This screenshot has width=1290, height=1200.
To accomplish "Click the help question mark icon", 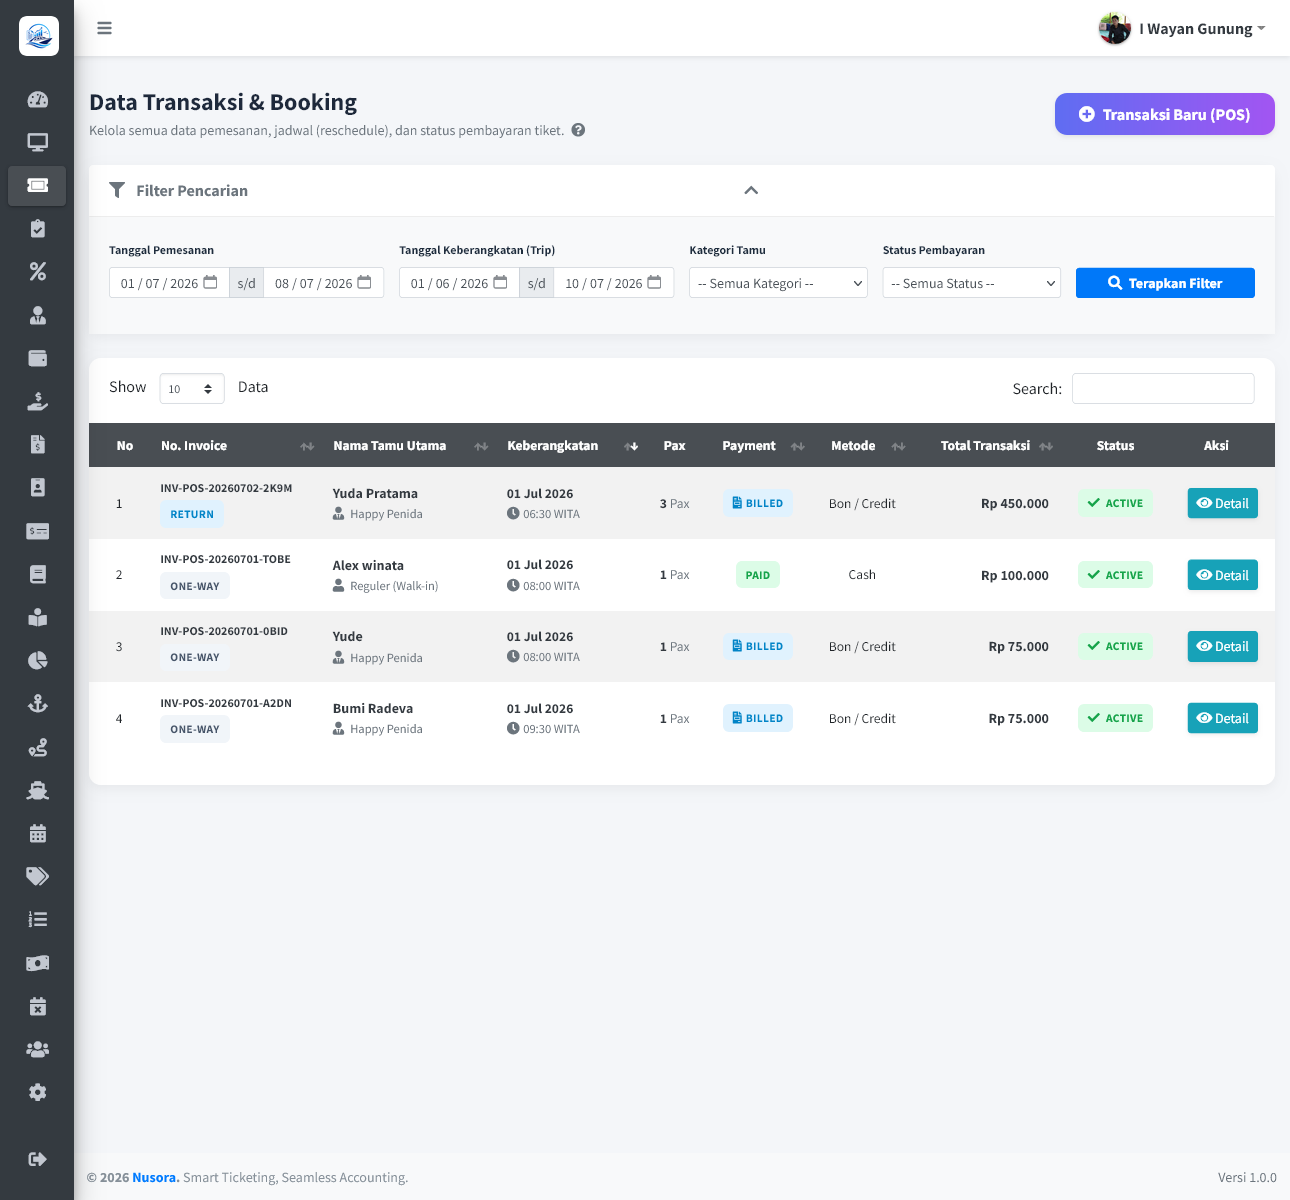I will pyautogui.click(x=578, y=130).
